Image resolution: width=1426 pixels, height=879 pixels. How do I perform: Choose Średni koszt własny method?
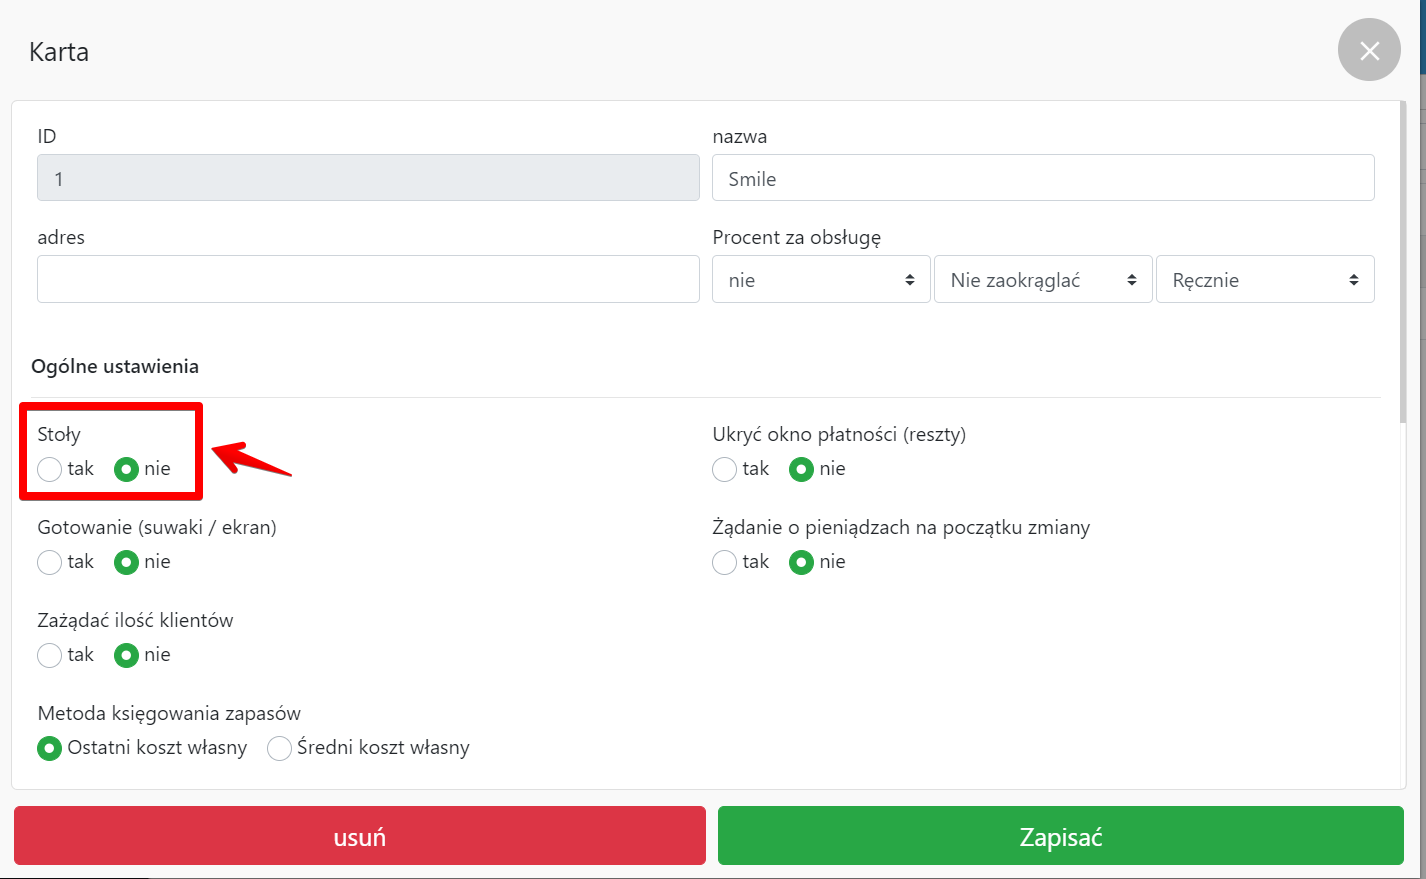coord(279,748)
